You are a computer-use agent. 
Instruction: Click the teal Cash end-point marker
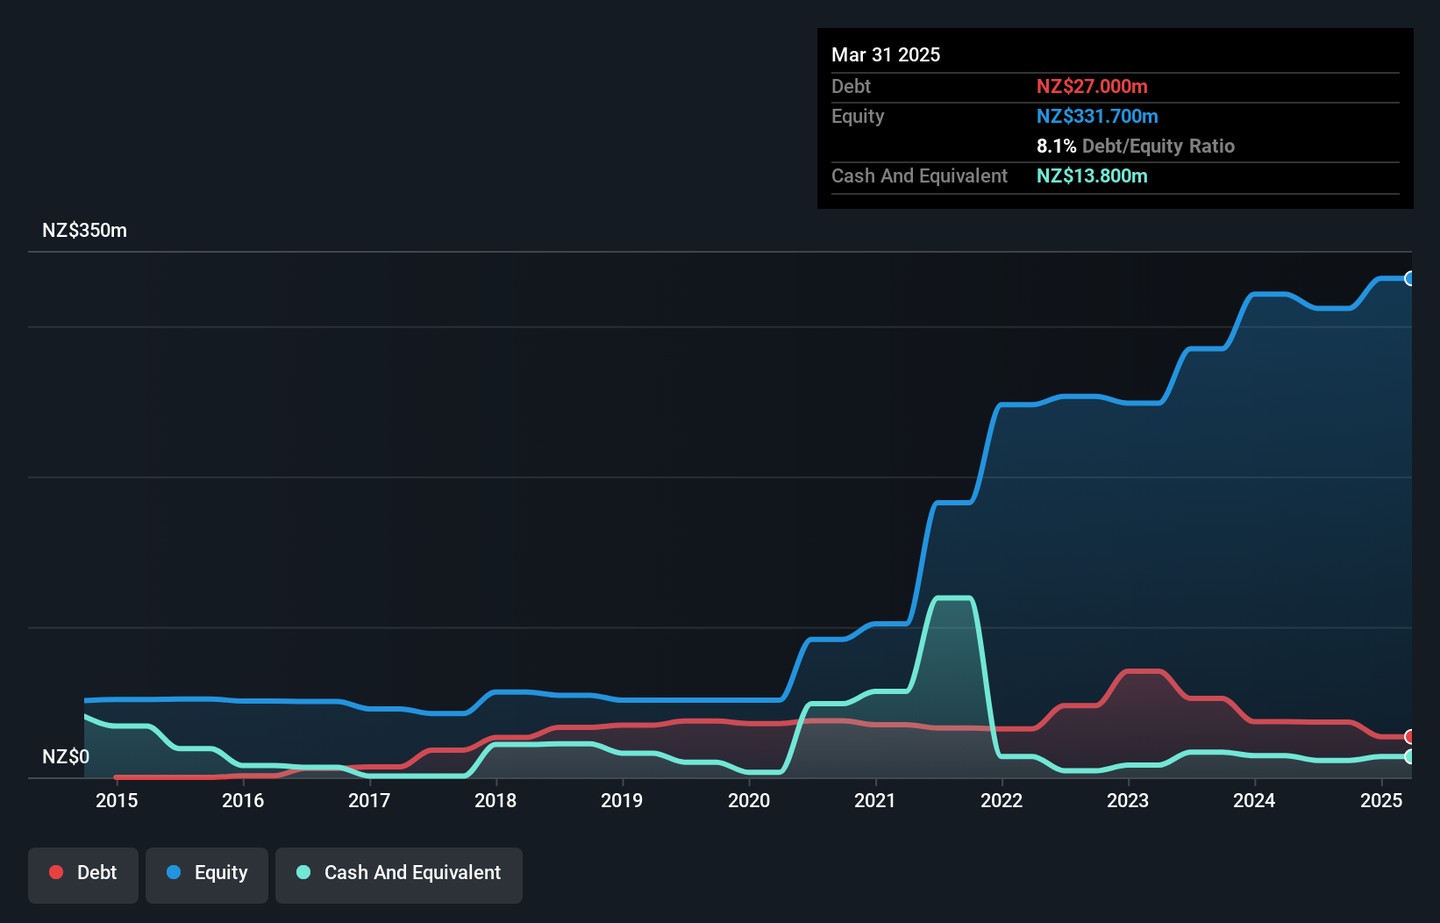coord(1409,757)
